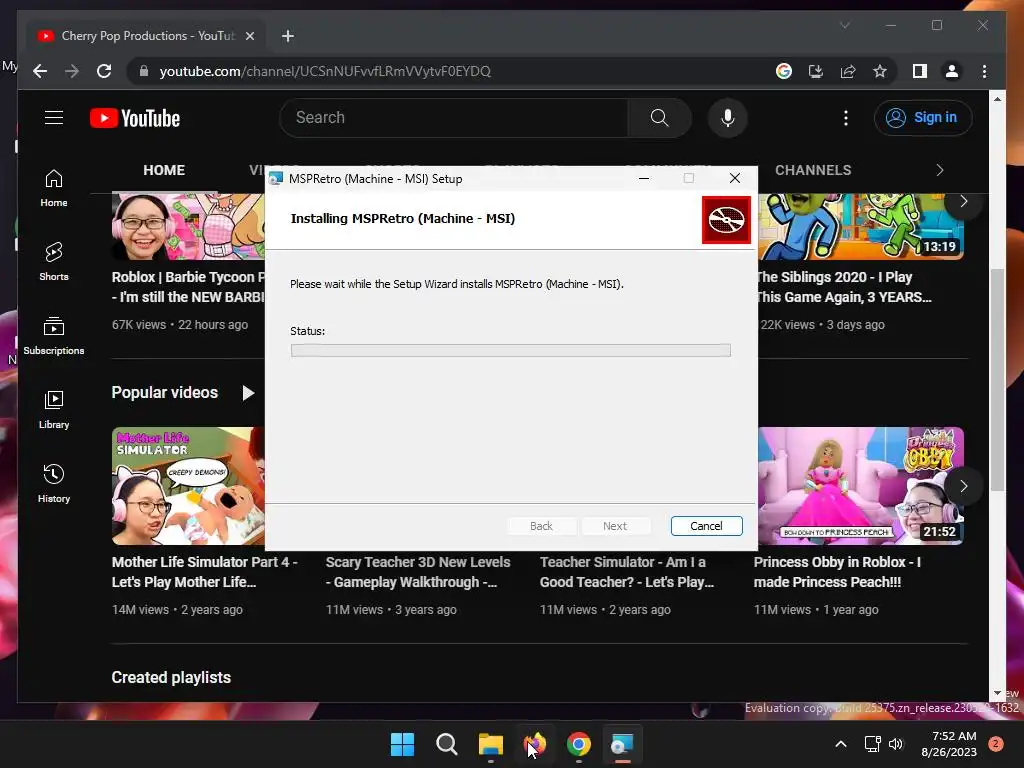Open Princess Obby in Roblox title link
1024x768 pixels.
837,572
